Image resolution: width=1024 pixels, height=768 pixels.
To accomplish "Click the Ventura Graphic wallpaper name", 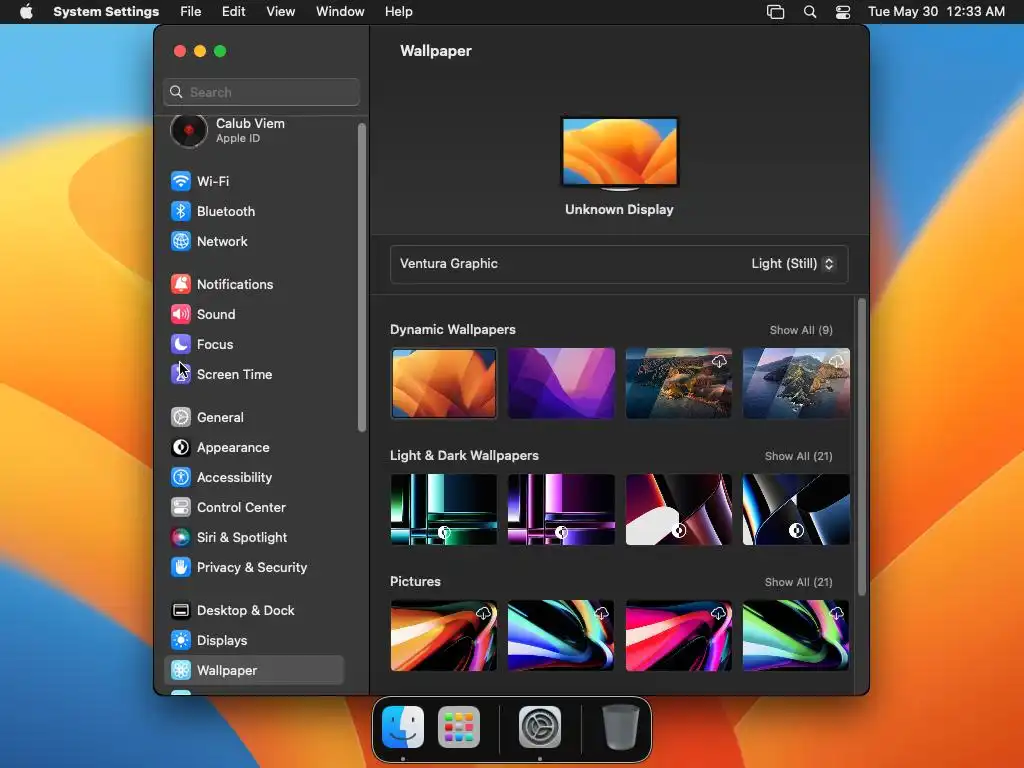I will 449,264.
